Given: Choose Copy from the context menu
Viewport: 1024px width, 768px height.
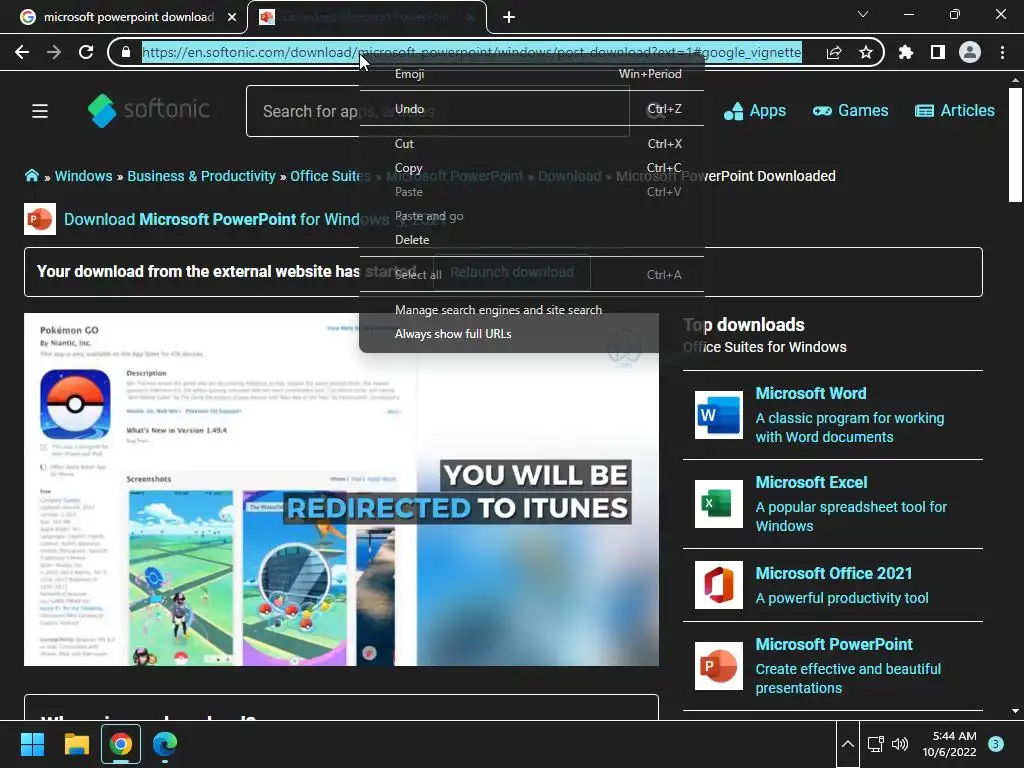Looking at the screenshot, I should tap(532, 168).
